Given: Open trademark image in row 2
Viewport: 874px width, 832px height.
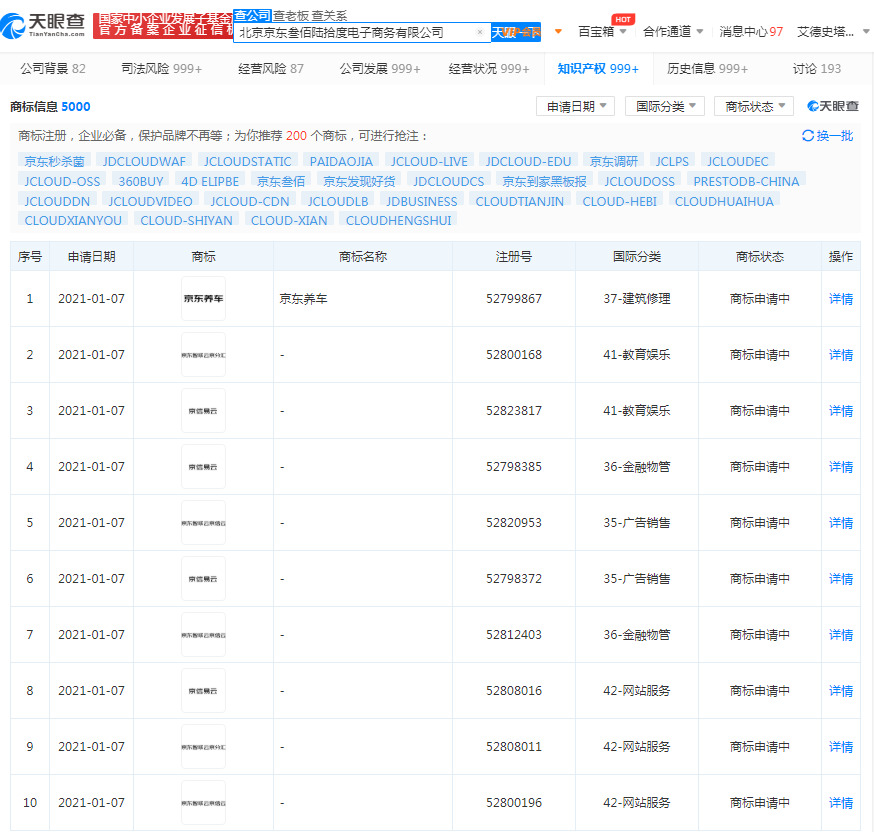Looking at the screenshot, I should pyautogui.click(x=203, y=355).
